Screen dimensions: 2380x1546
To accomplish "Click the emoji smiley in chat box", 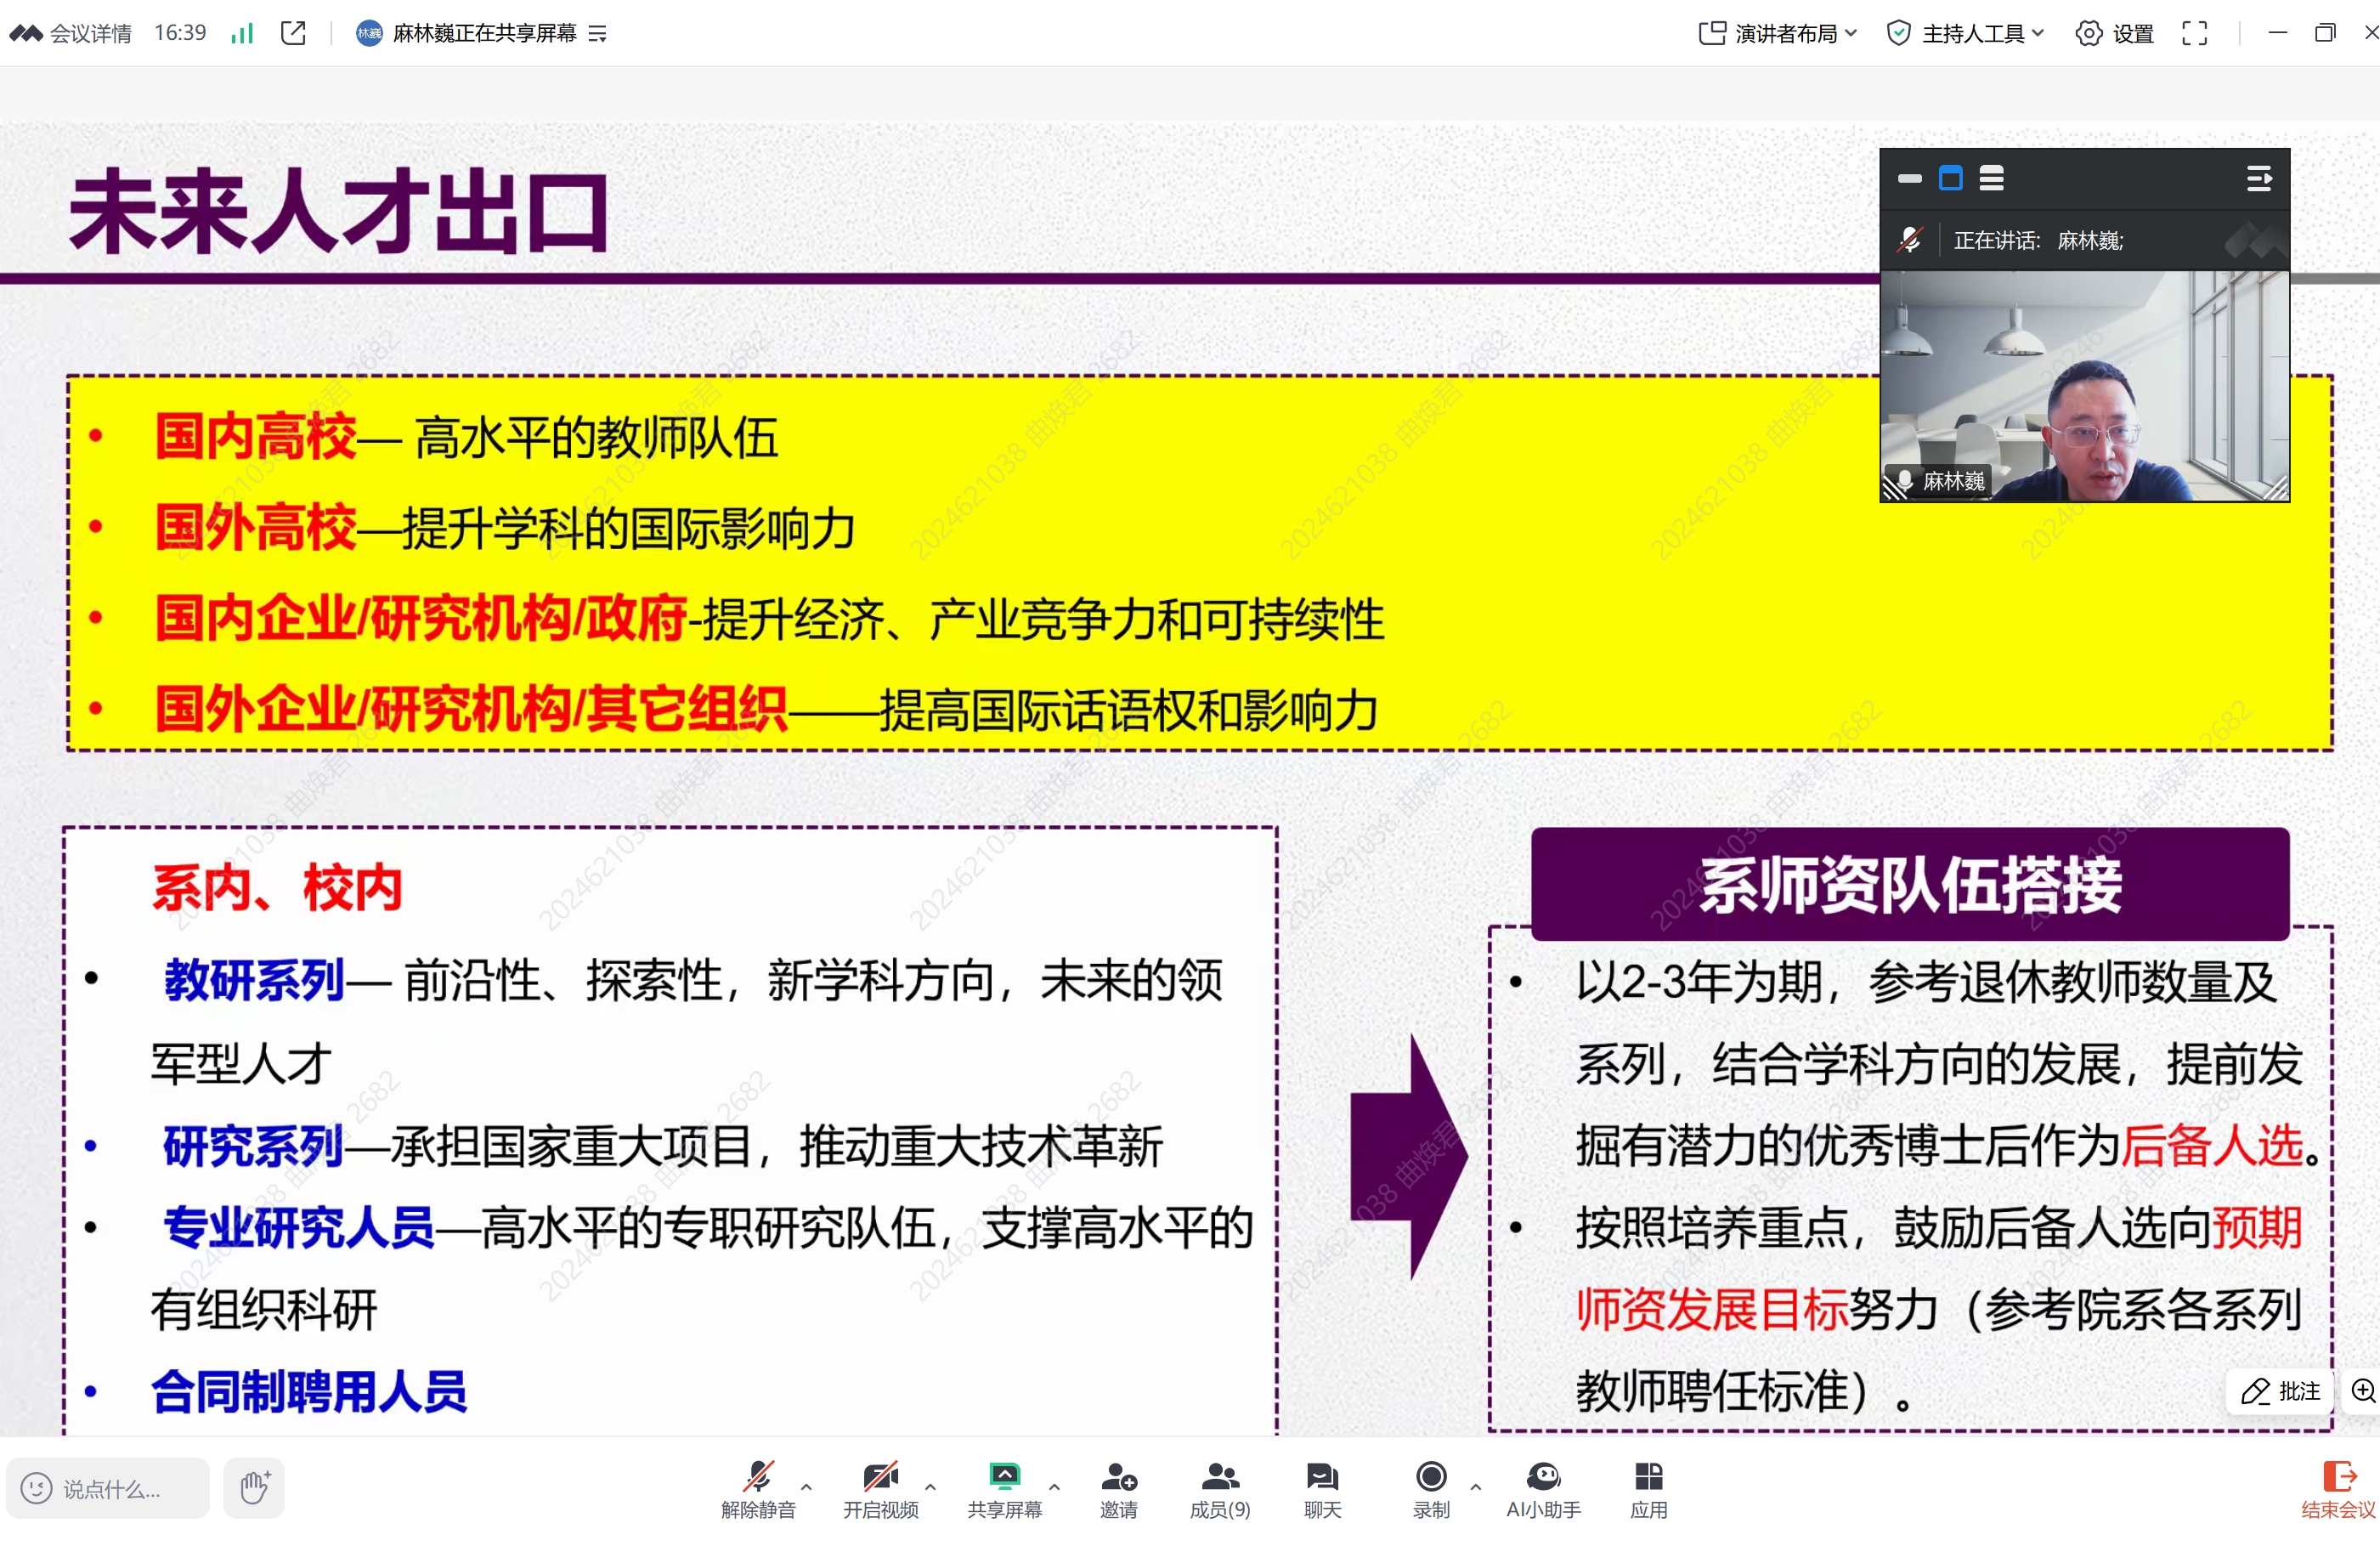I will [x=37, y=1489].
